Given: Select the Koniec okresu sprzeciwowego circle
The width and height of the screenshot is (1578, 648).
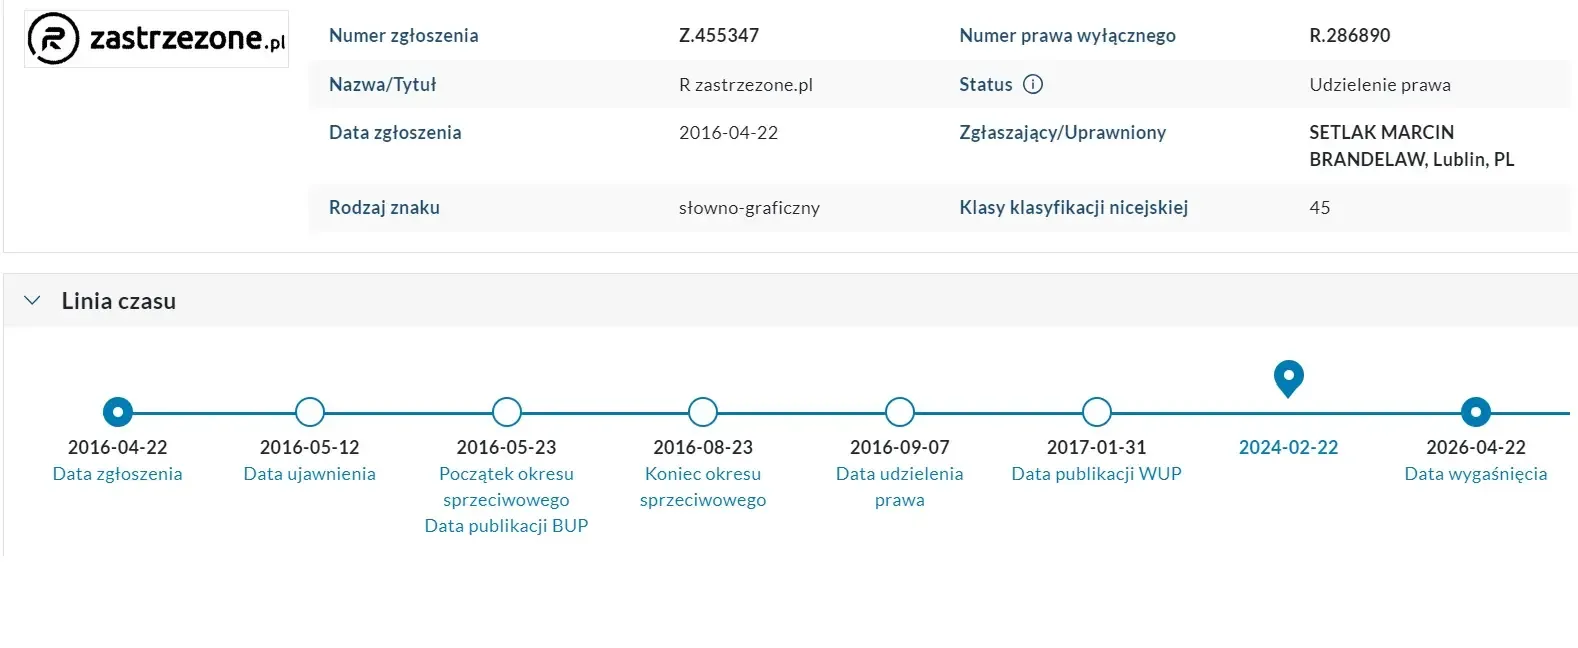Looking at the screenshot, I should pos(702,412).
